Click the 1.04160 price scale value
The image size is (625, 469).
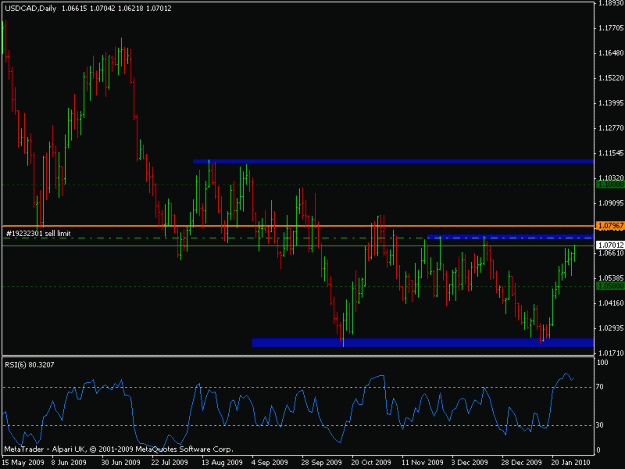coord(611,303)
